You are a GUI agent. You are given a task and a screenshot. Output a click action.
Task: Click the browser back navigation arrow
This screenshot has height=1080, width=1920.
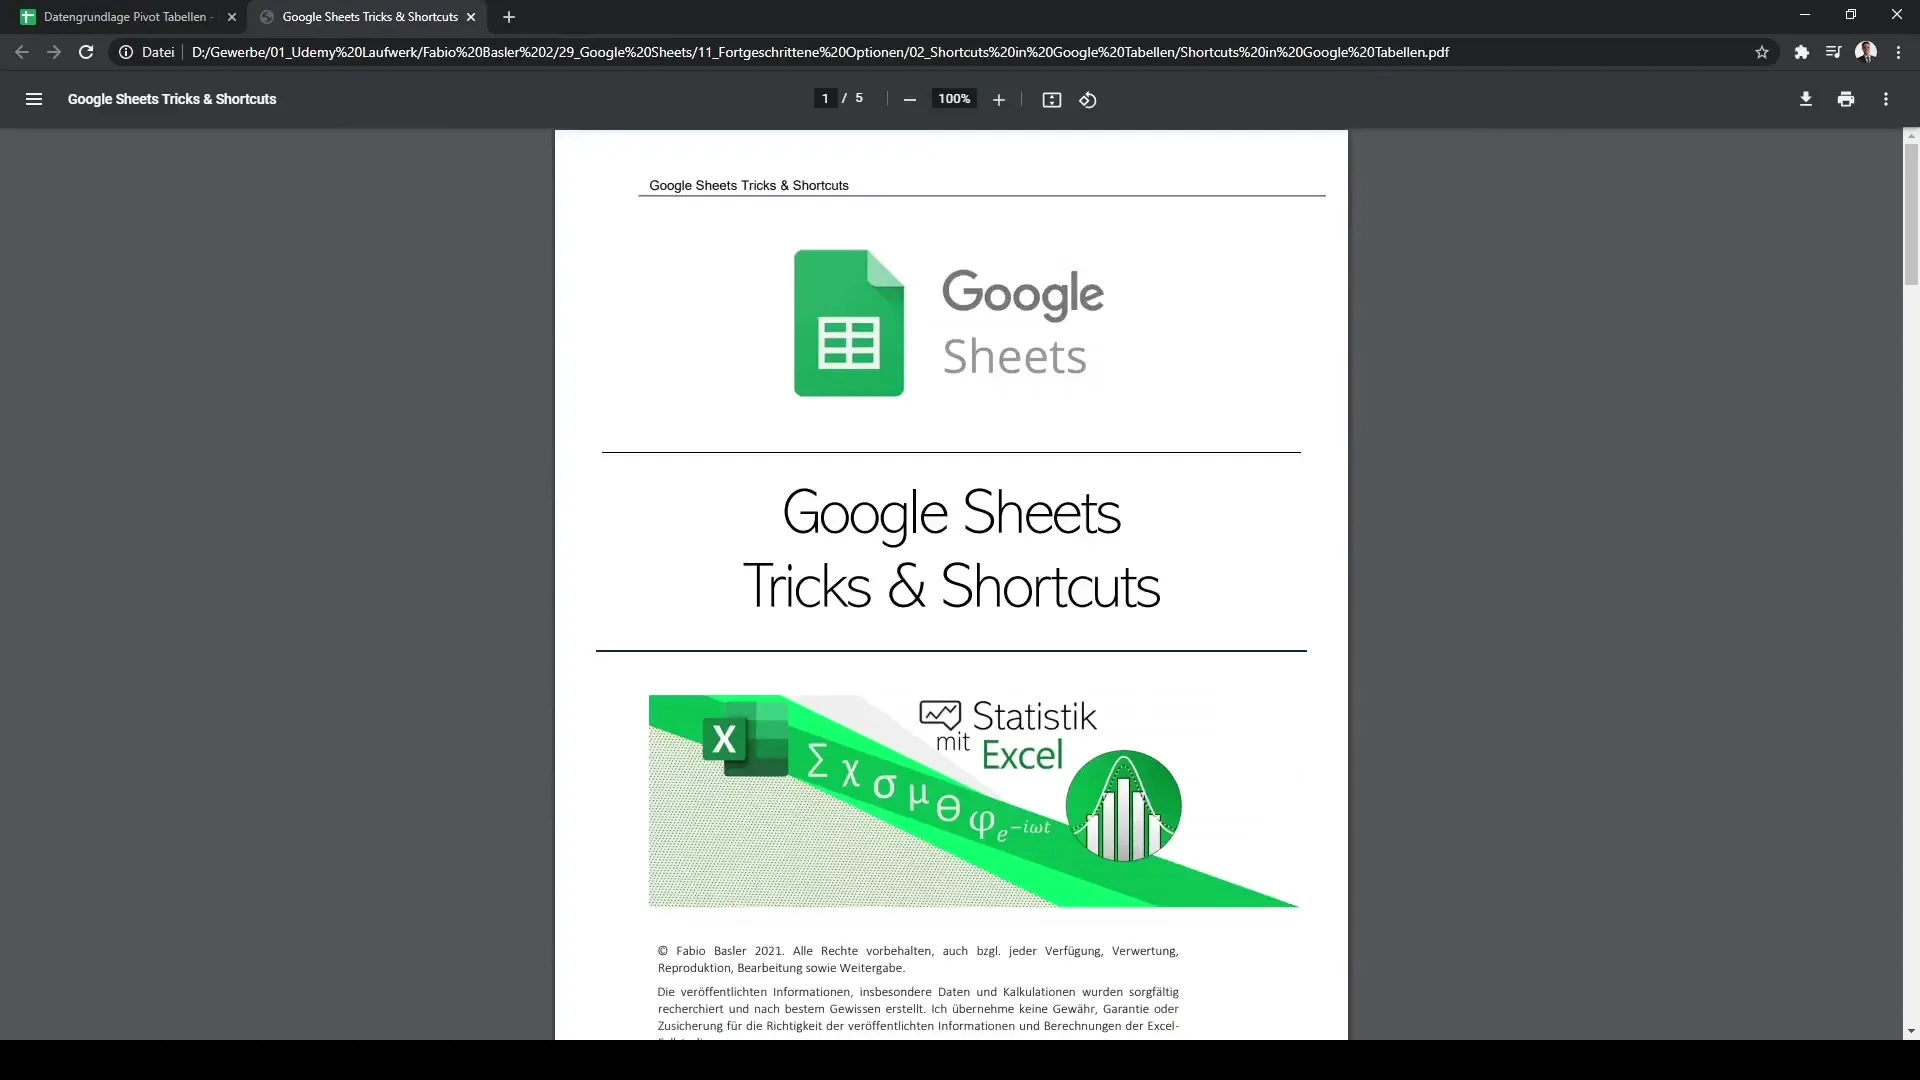(x=22, y=51)
